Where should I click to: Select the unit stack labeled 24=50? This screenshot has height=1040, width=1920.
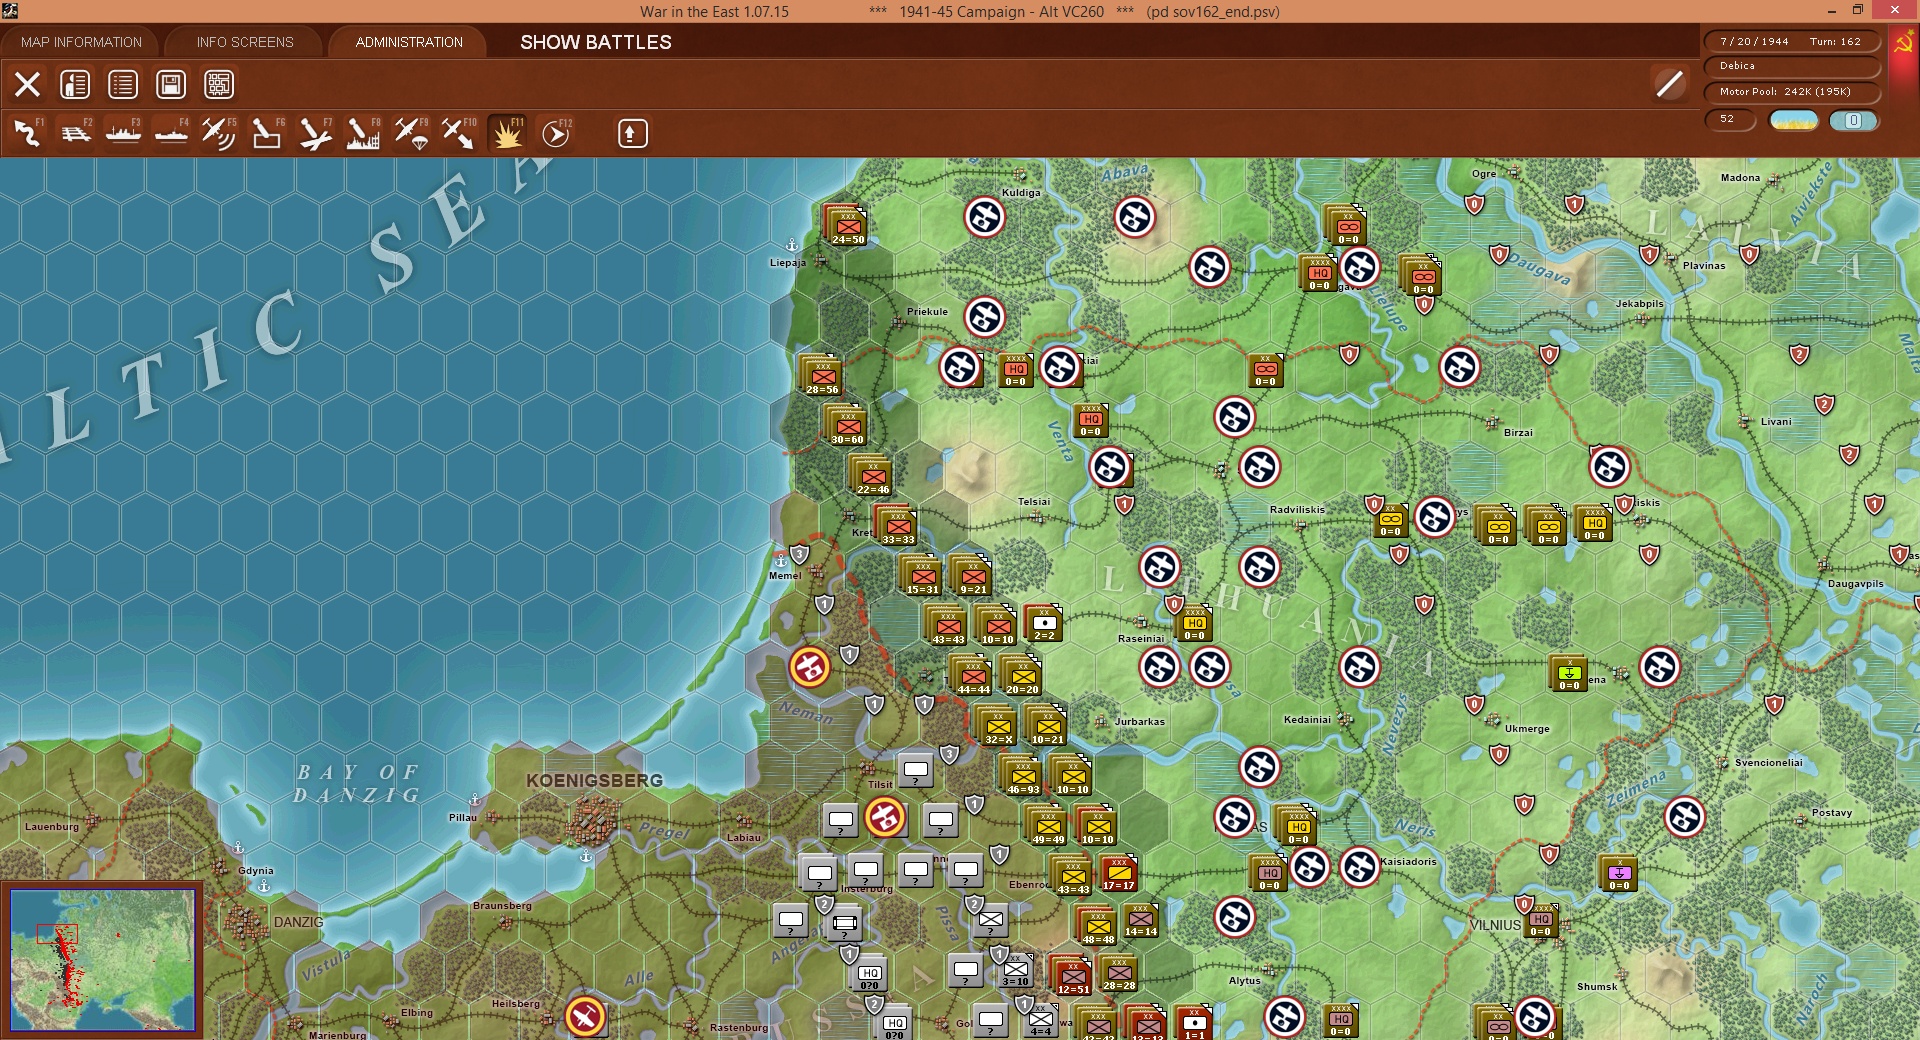click(x=847, y=225)
